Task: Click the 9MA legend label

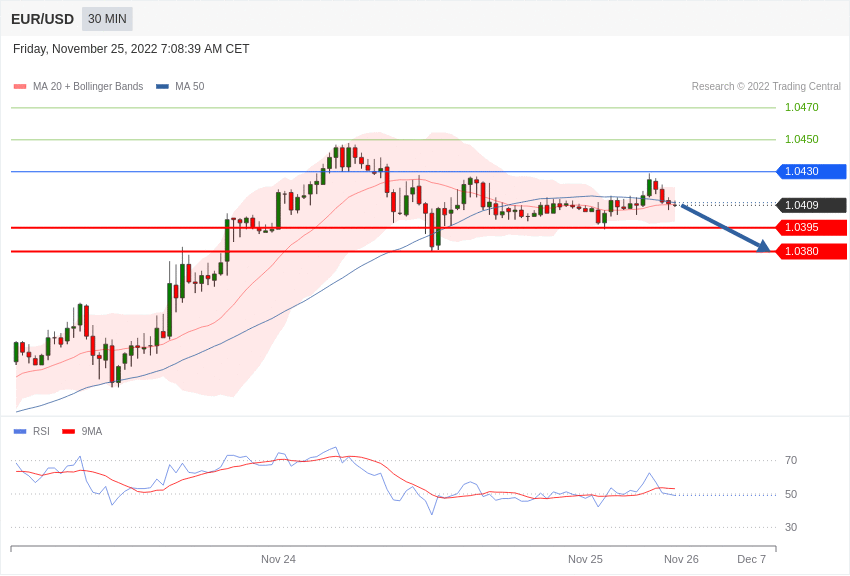Action: coord(92,431)
